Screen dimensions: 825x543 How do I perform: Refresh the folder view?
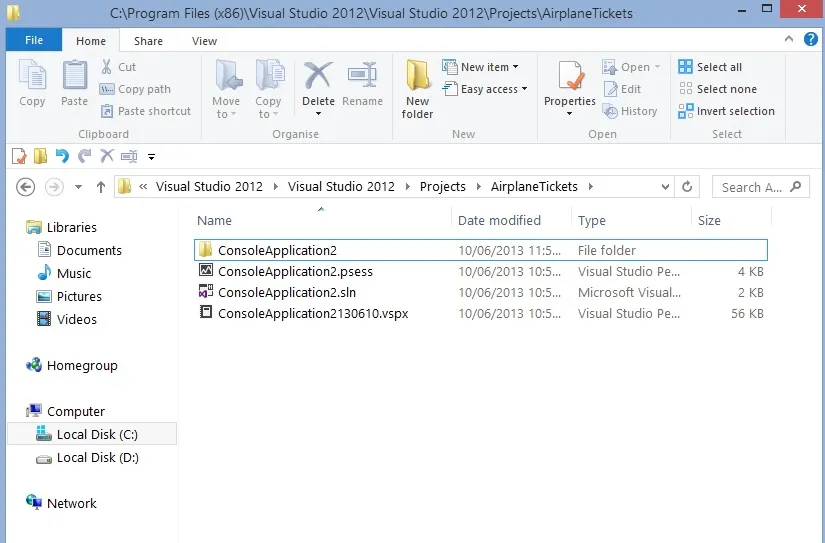pos(687,187)
